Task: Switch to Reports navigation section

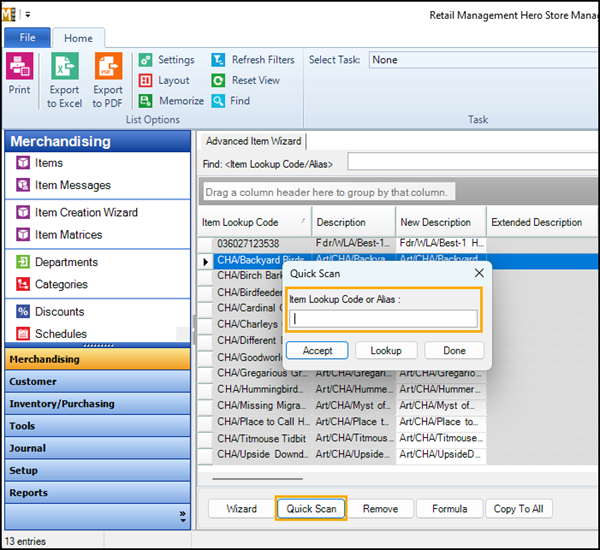Action: pos(98,493)
